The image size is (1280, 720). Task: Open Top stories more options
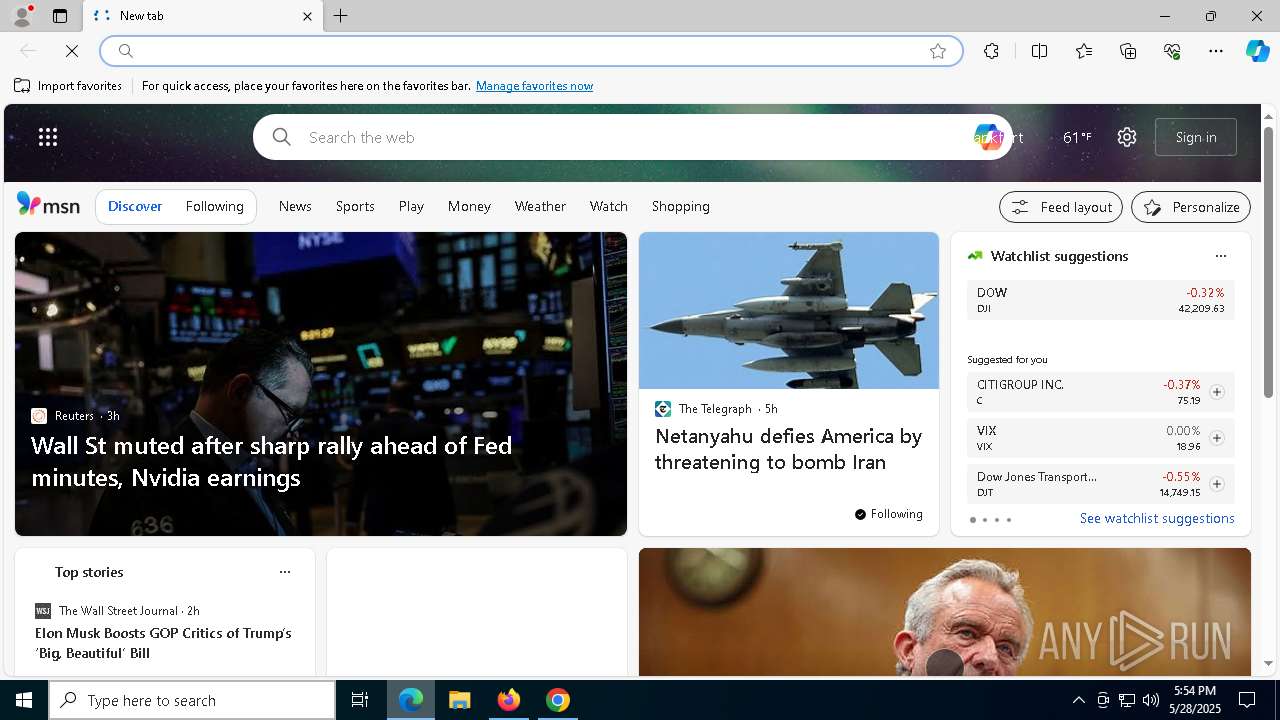[x=284, y=572]
